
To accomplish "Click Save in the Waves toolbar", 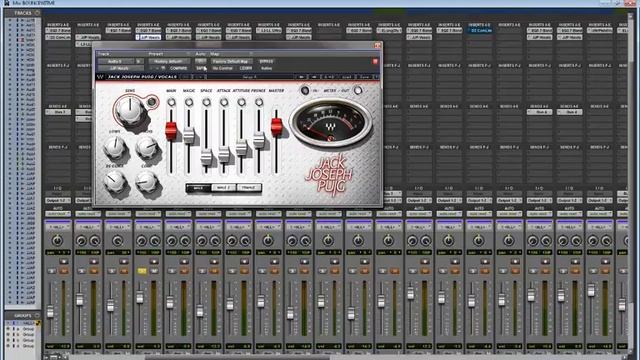I will [x=364, y=77].
